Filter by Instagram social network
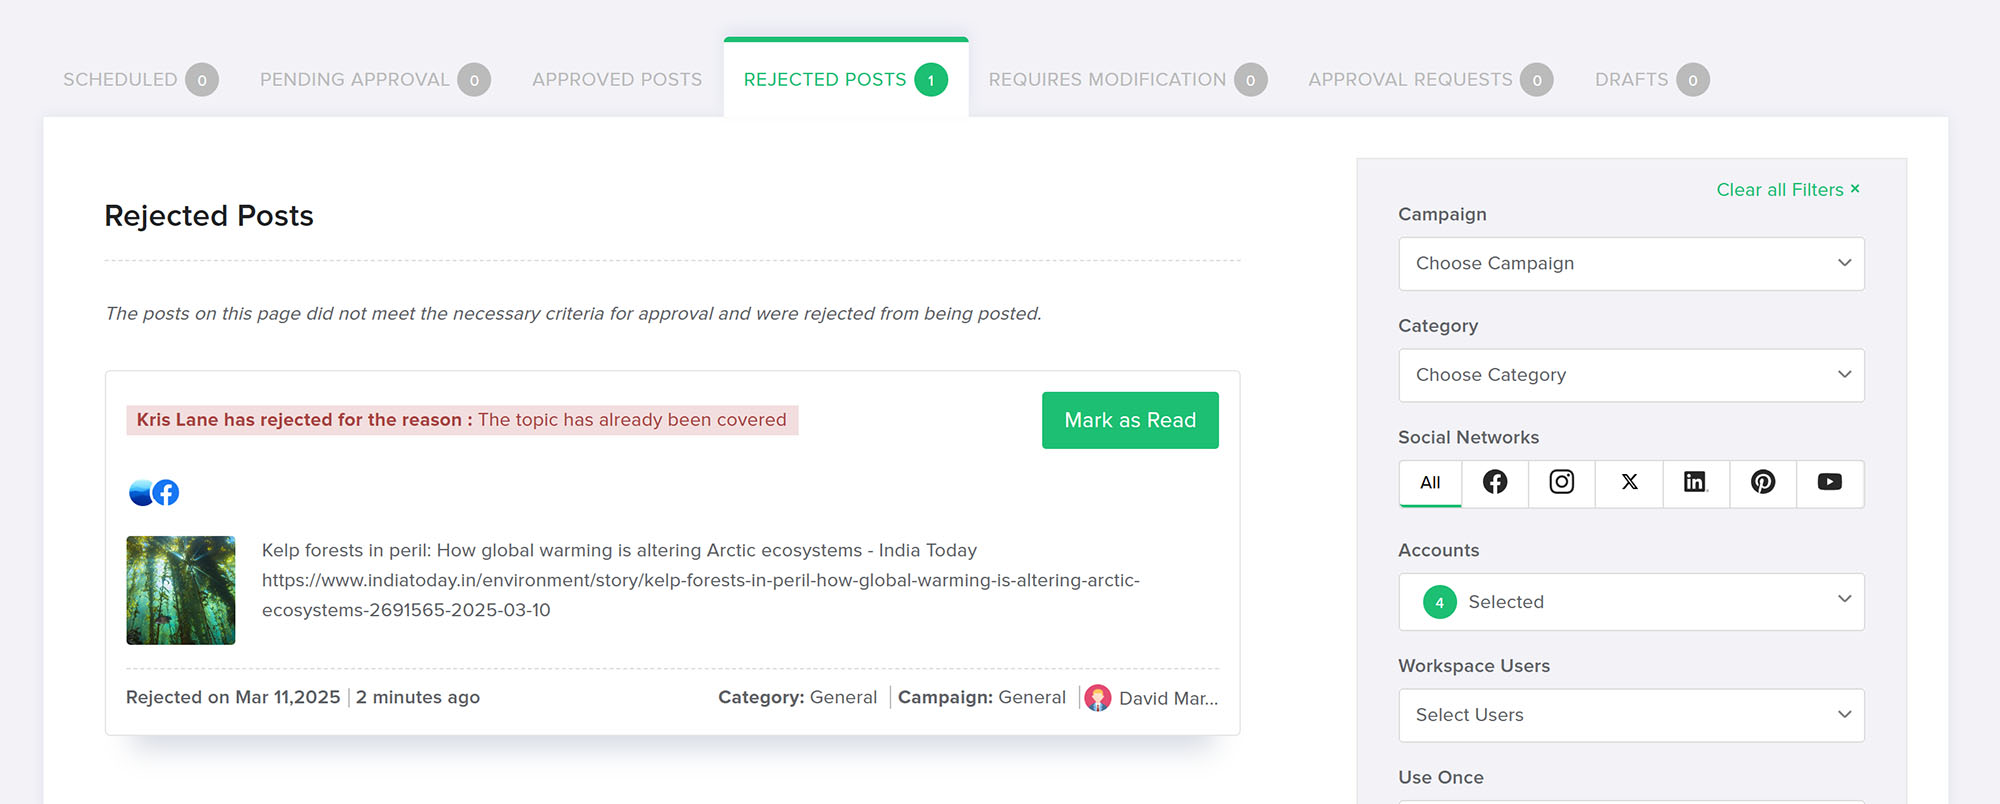Screen dimensions: 2000x804 [1562, 483]
